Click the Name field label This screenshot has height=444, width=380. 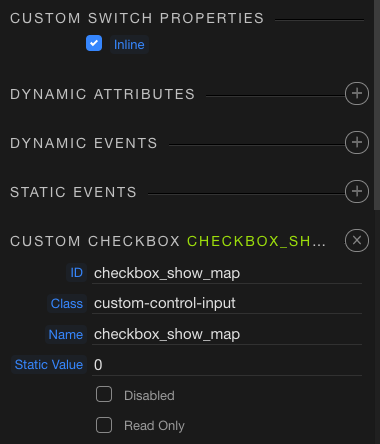pos(66,334)
